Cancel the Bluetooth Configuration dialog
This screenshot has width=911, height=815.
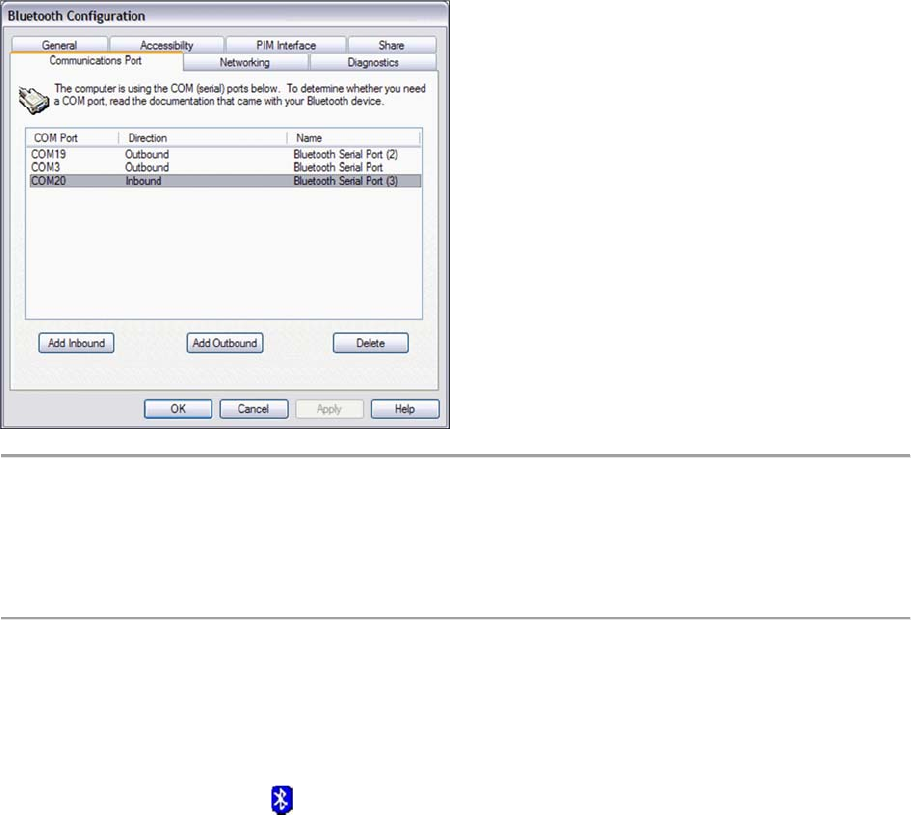tap(253, 409)
